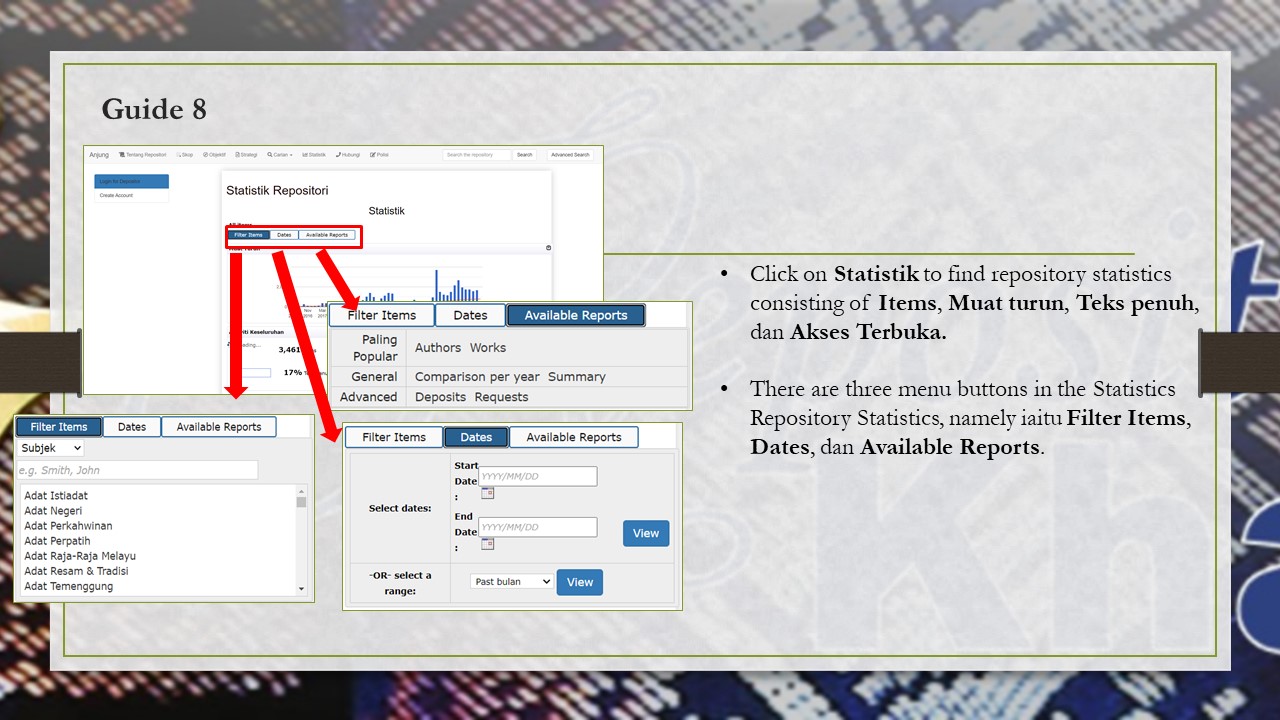This screenshot has height=720, width=1280.
Task: Highlight Adat Temenggung in the list
Action: click(x=66, y=586)
